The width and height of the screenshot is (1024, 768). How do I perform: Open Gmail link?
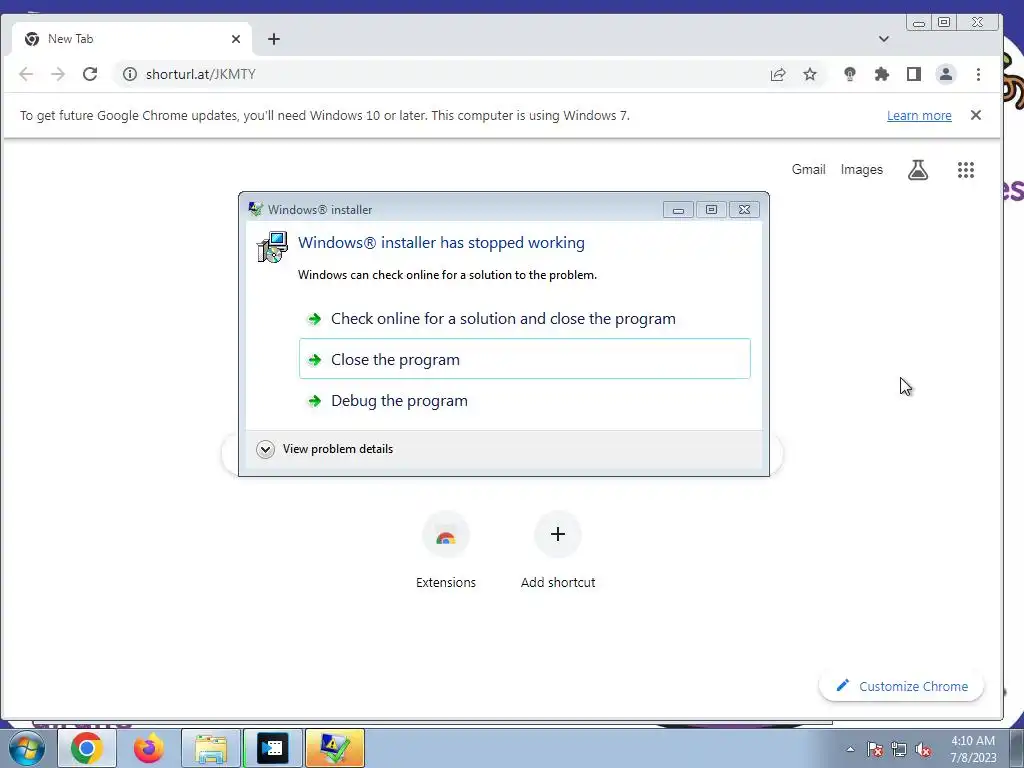(808, 170)
